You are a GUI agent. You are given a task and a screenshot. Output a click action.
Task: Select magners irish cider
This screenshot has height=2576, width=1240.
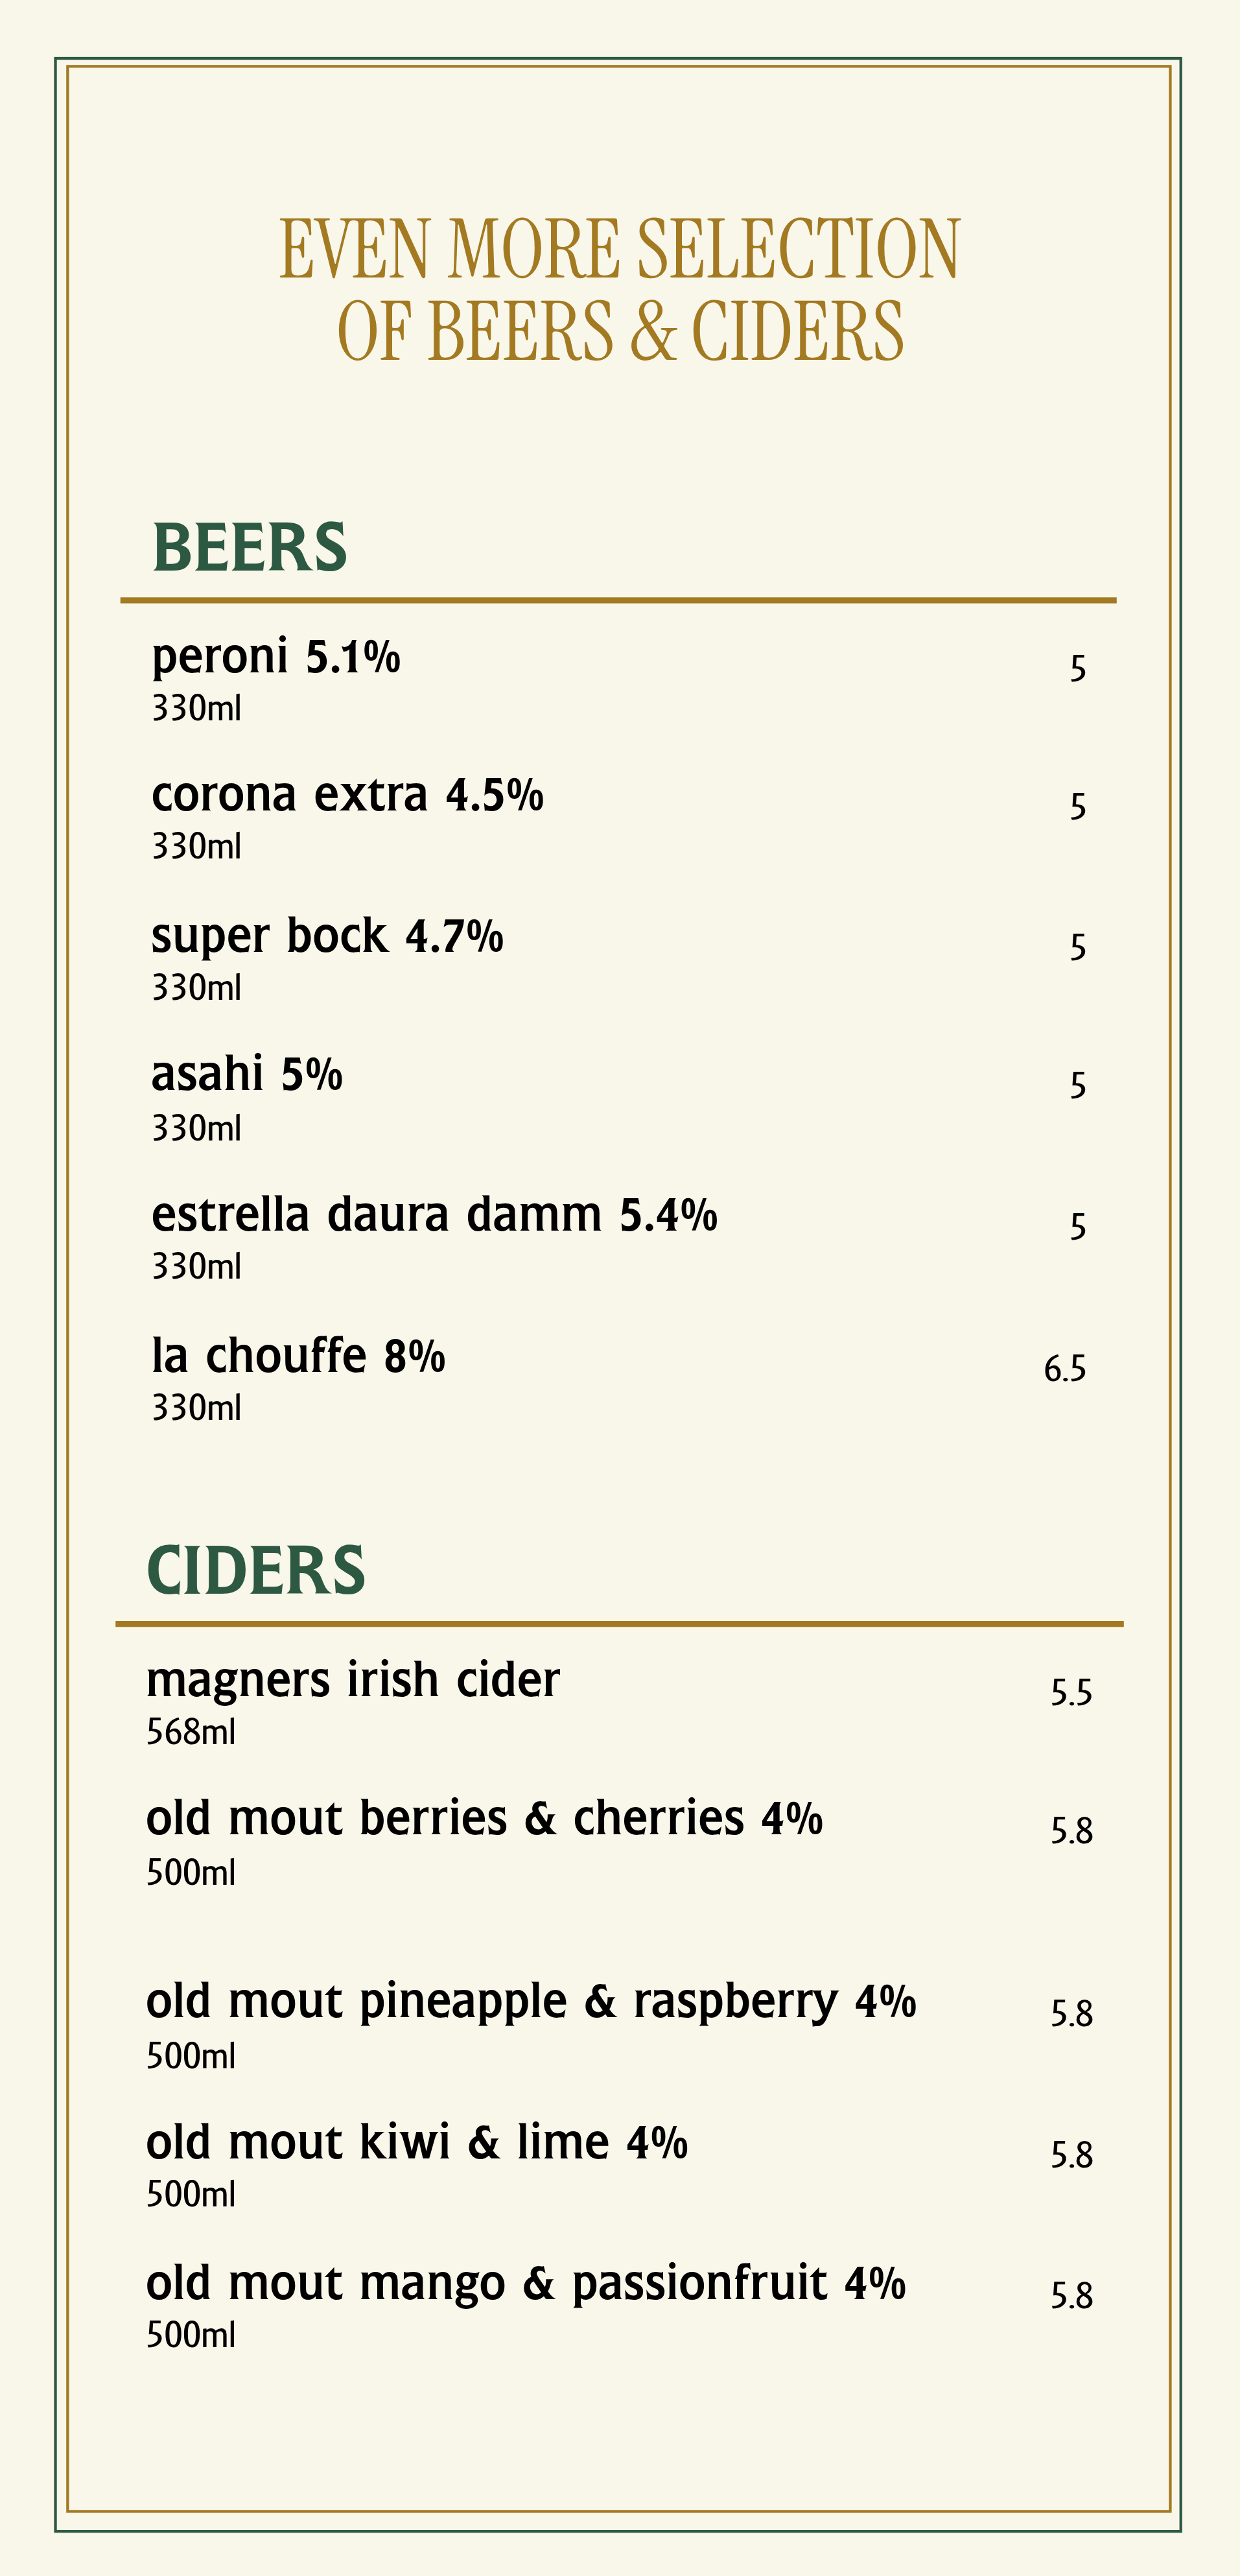[353, 1680]
